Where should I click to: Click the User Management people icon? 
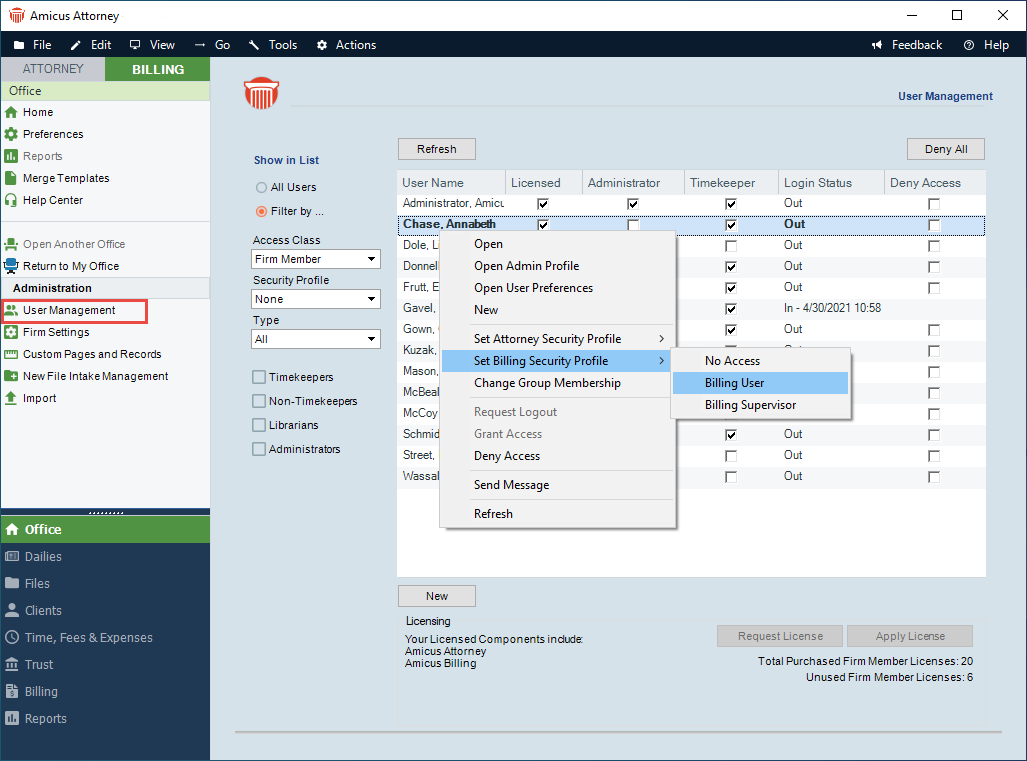point(11,310)
